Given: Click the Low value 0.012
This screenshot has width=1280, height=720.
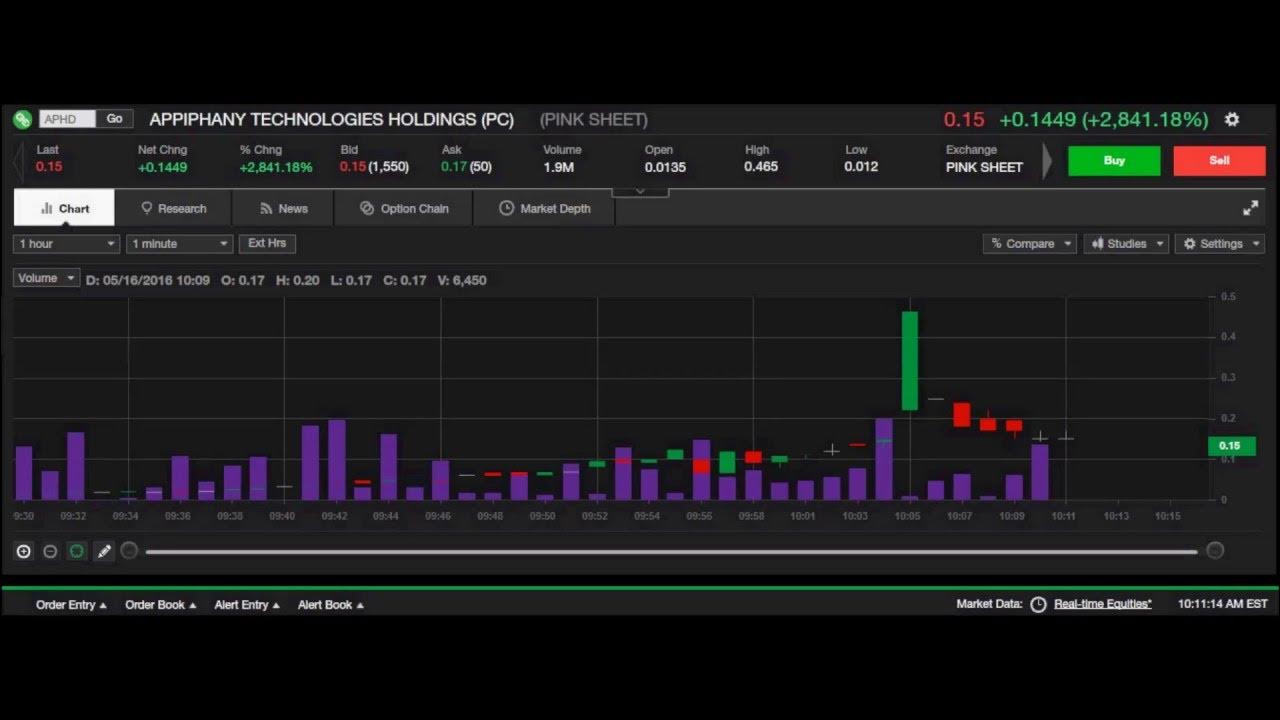Looking at the screenshot, I should coord(861,167).
